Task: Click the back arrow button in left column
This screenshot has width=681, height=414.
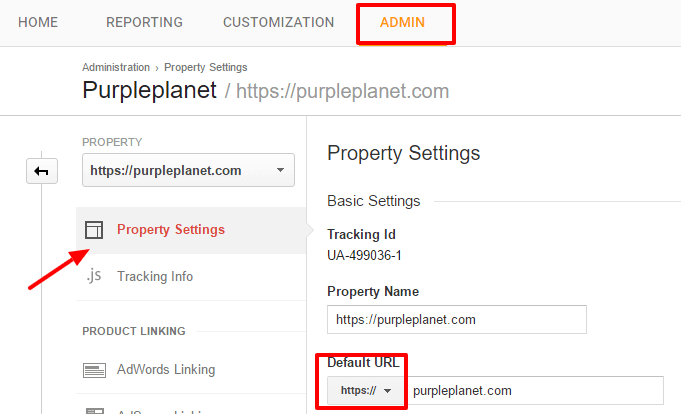Action: tap(41, 171)
